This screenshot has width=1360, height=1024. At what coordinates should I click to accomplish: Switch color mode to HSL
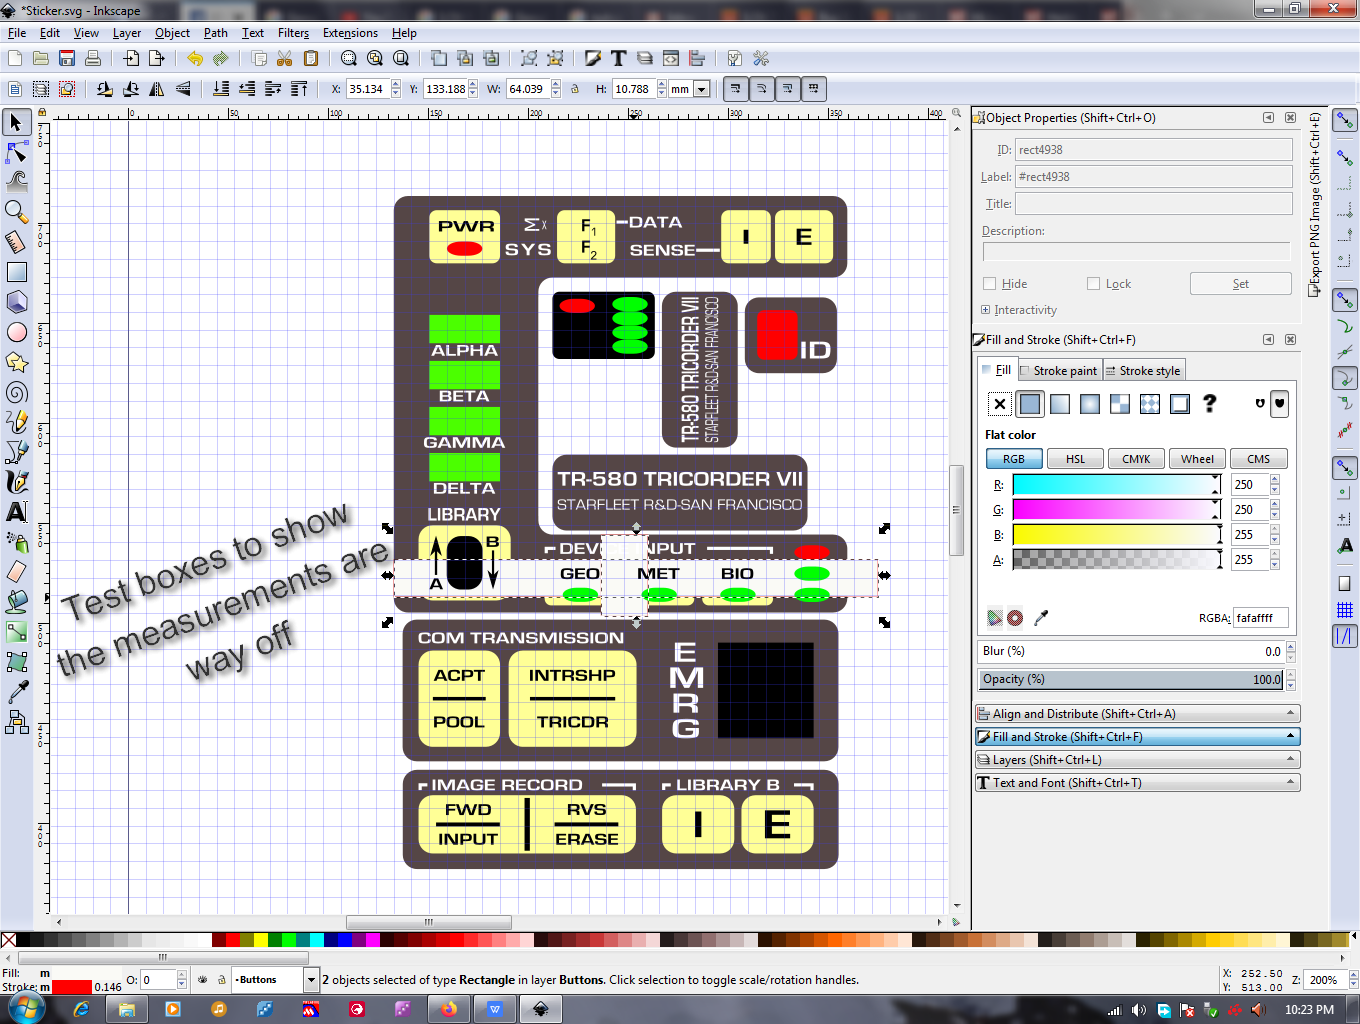click(1075, 459)
